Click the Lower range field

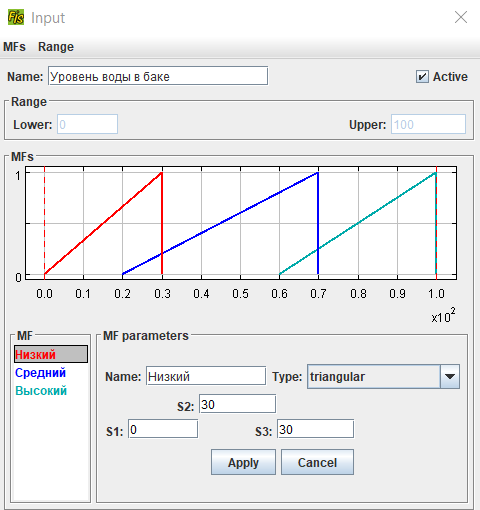click(x=87, y=124)
